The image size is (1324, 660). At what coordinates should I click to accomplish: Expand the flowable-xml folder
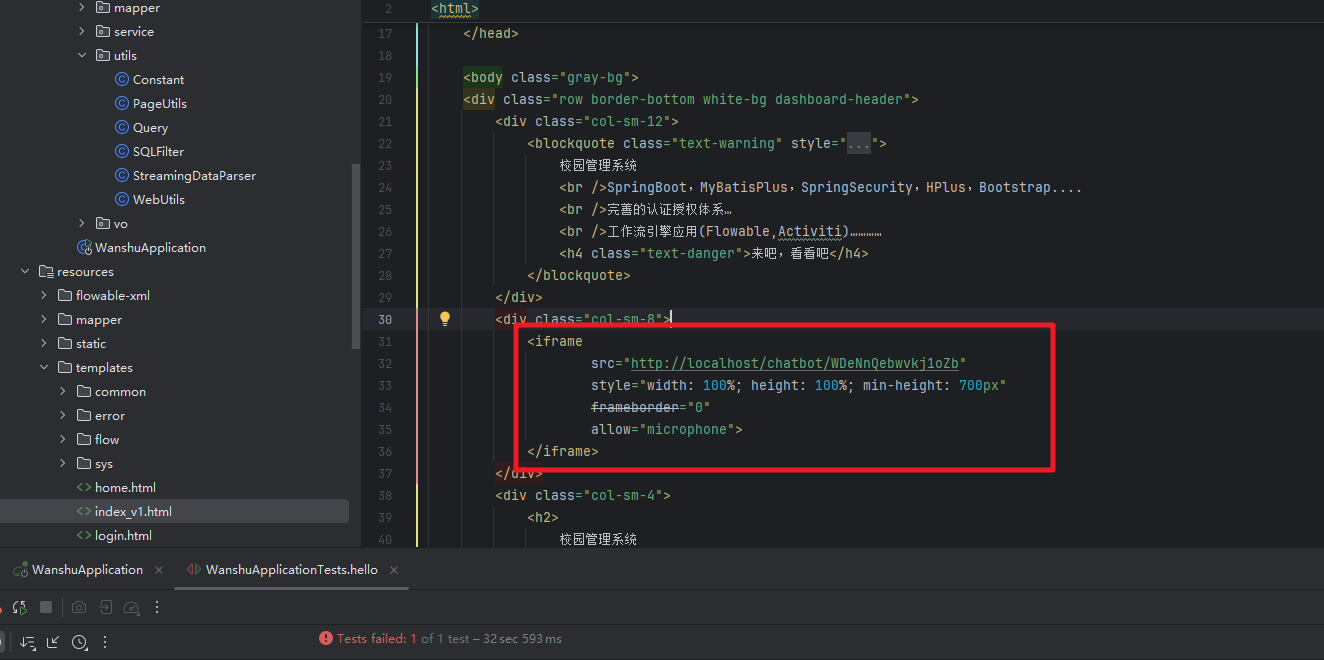coord(44,296)
